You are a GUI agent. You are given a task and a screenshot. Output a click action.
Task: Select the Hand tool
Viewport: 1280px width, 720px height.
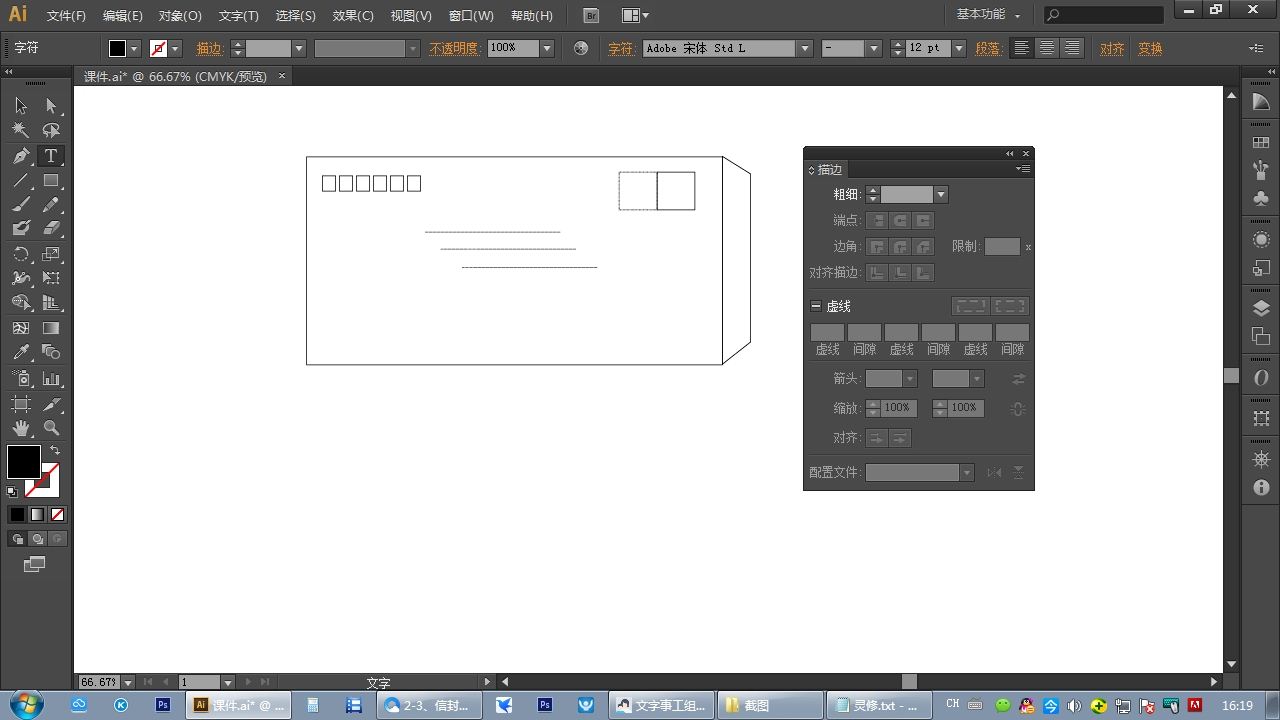(x=21, y=428)
